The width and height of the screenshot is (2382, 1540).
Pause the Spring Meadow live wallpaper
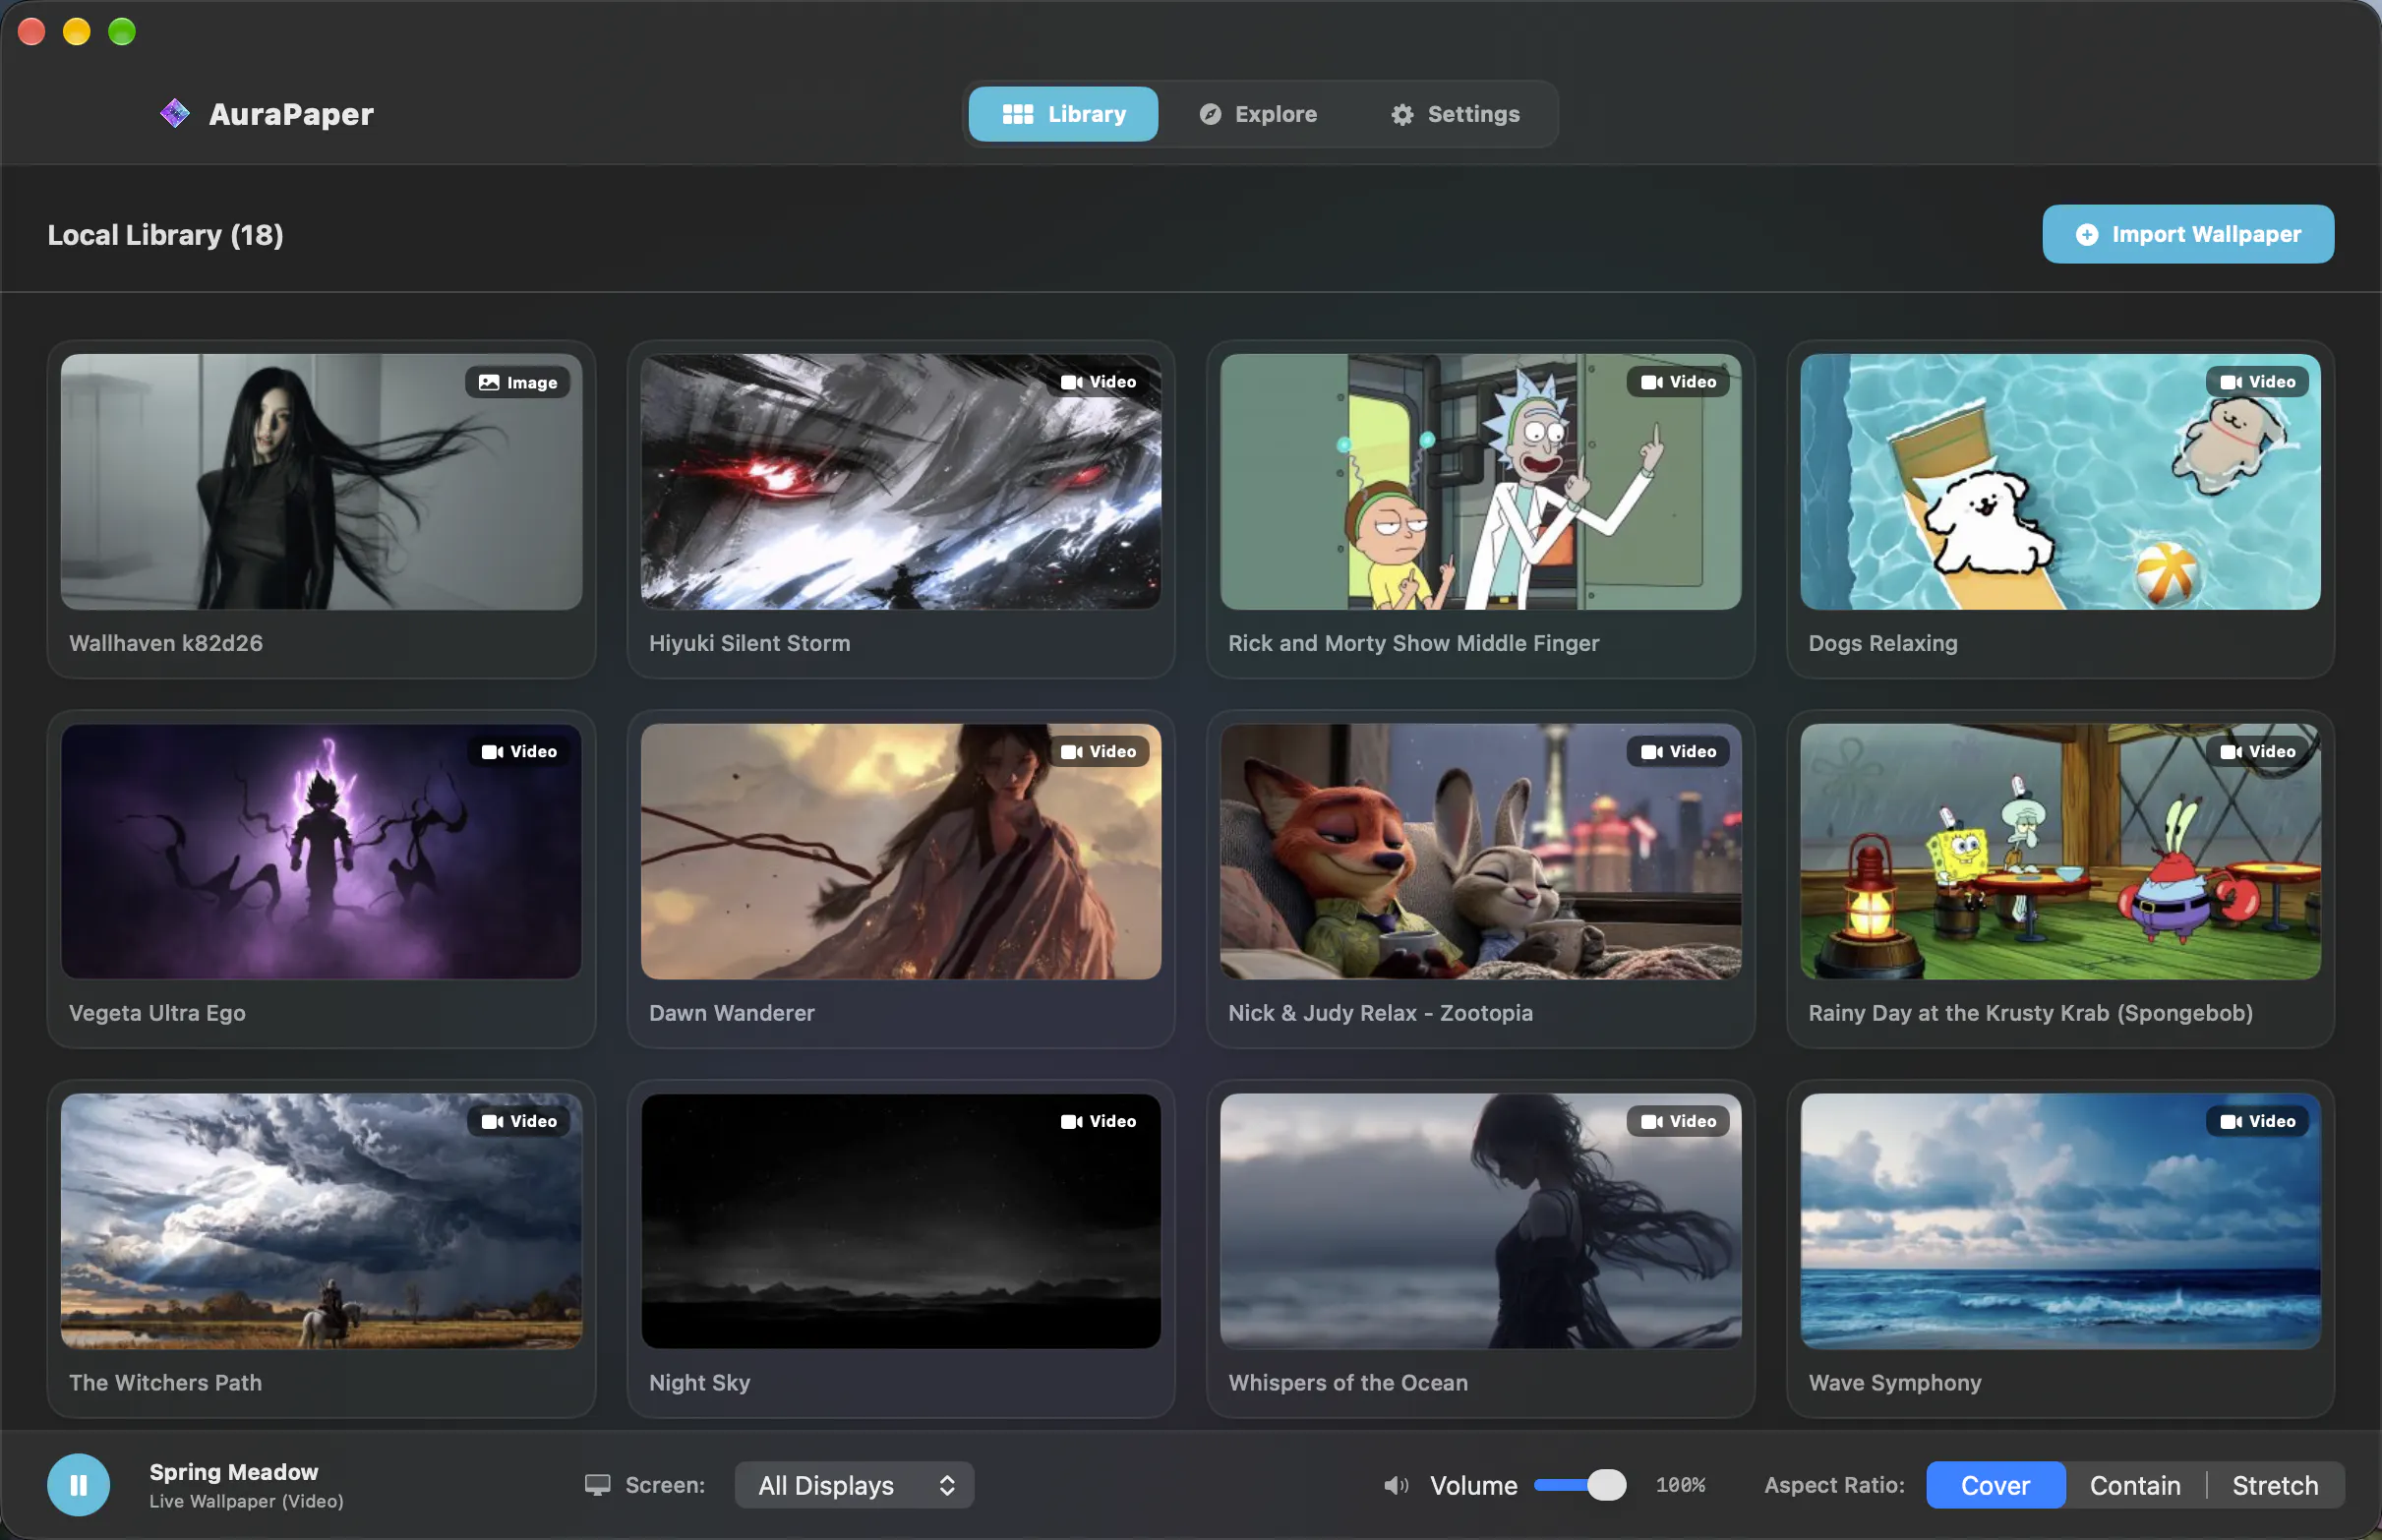coord(78,1484)
